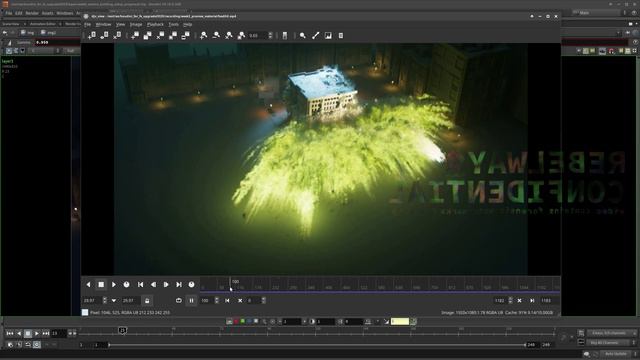This screenshot has width=640, height=360.
Task: Open the View menu in djv_view
Action: (x=120, y=24)
